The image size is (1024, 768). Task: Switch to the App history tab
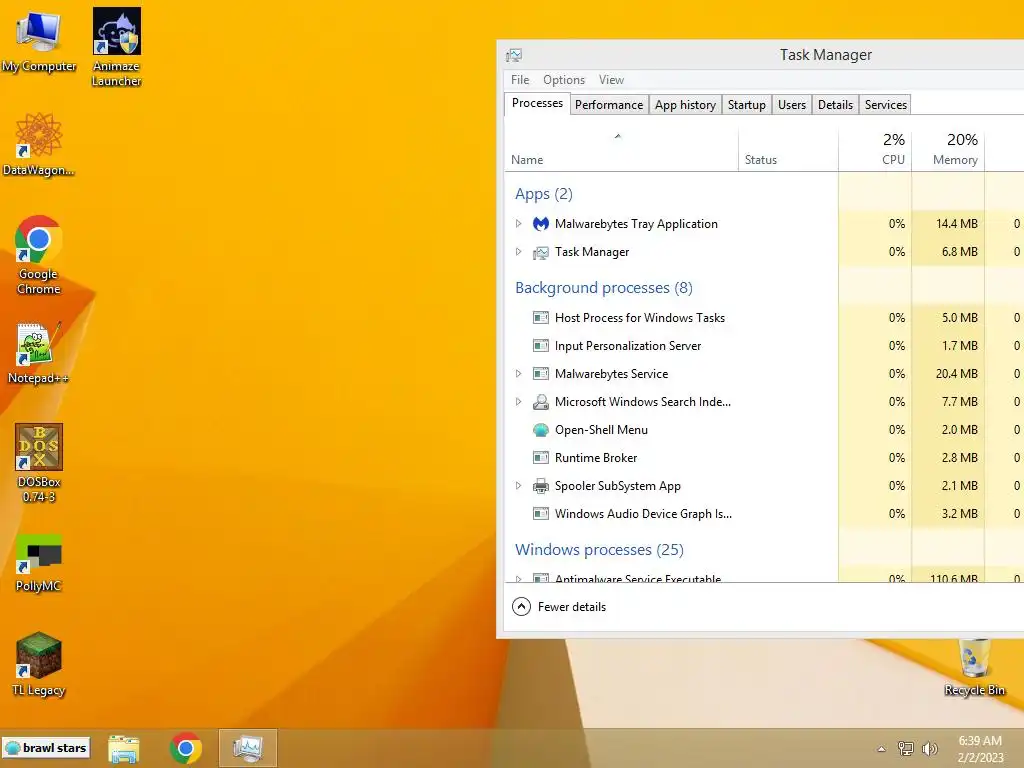(685, 104)
